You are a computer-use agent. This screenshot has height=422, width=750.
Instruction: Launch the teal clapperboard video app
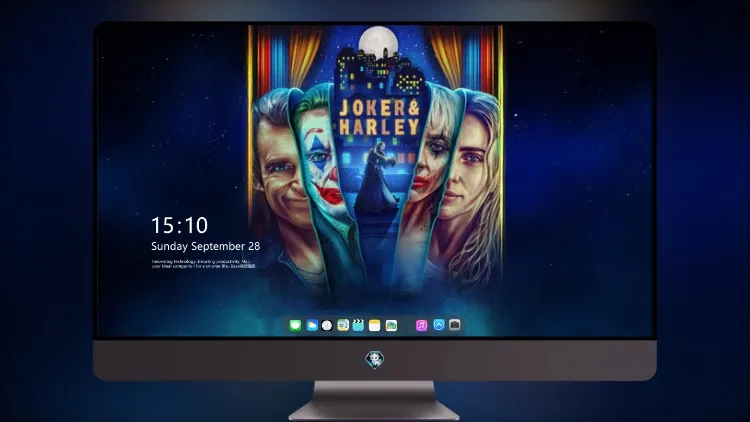click(x=358, y=326)
